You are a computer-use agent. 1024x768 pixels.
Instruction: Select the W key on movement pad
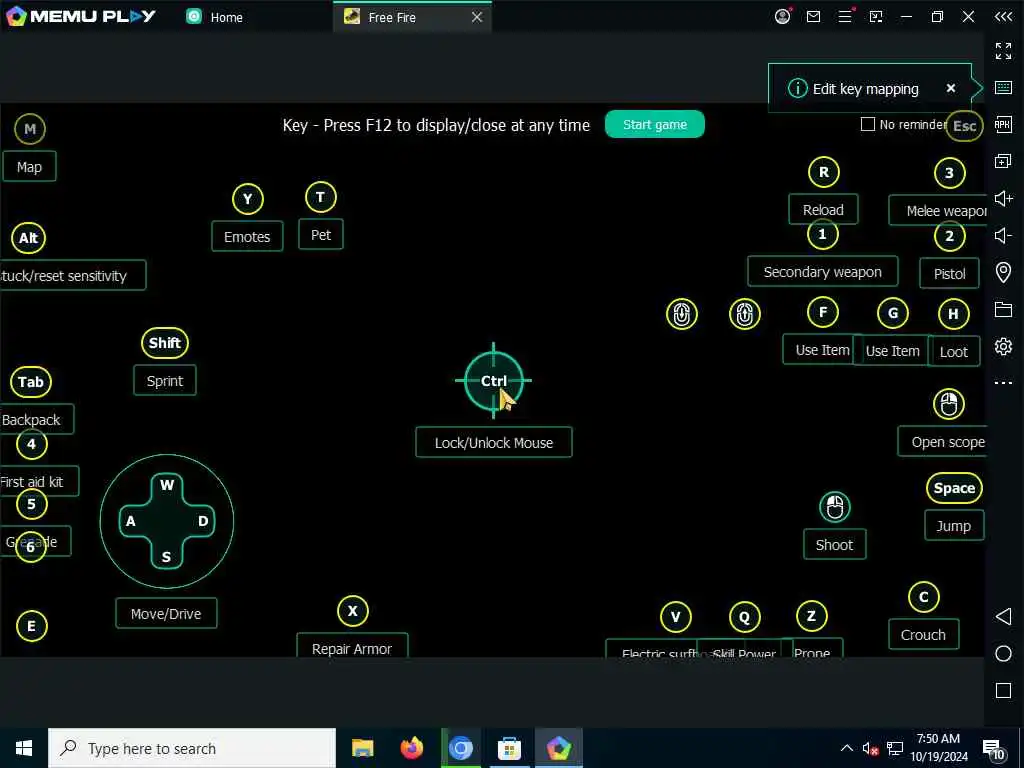pyautogui.click(x=167, y=485)
